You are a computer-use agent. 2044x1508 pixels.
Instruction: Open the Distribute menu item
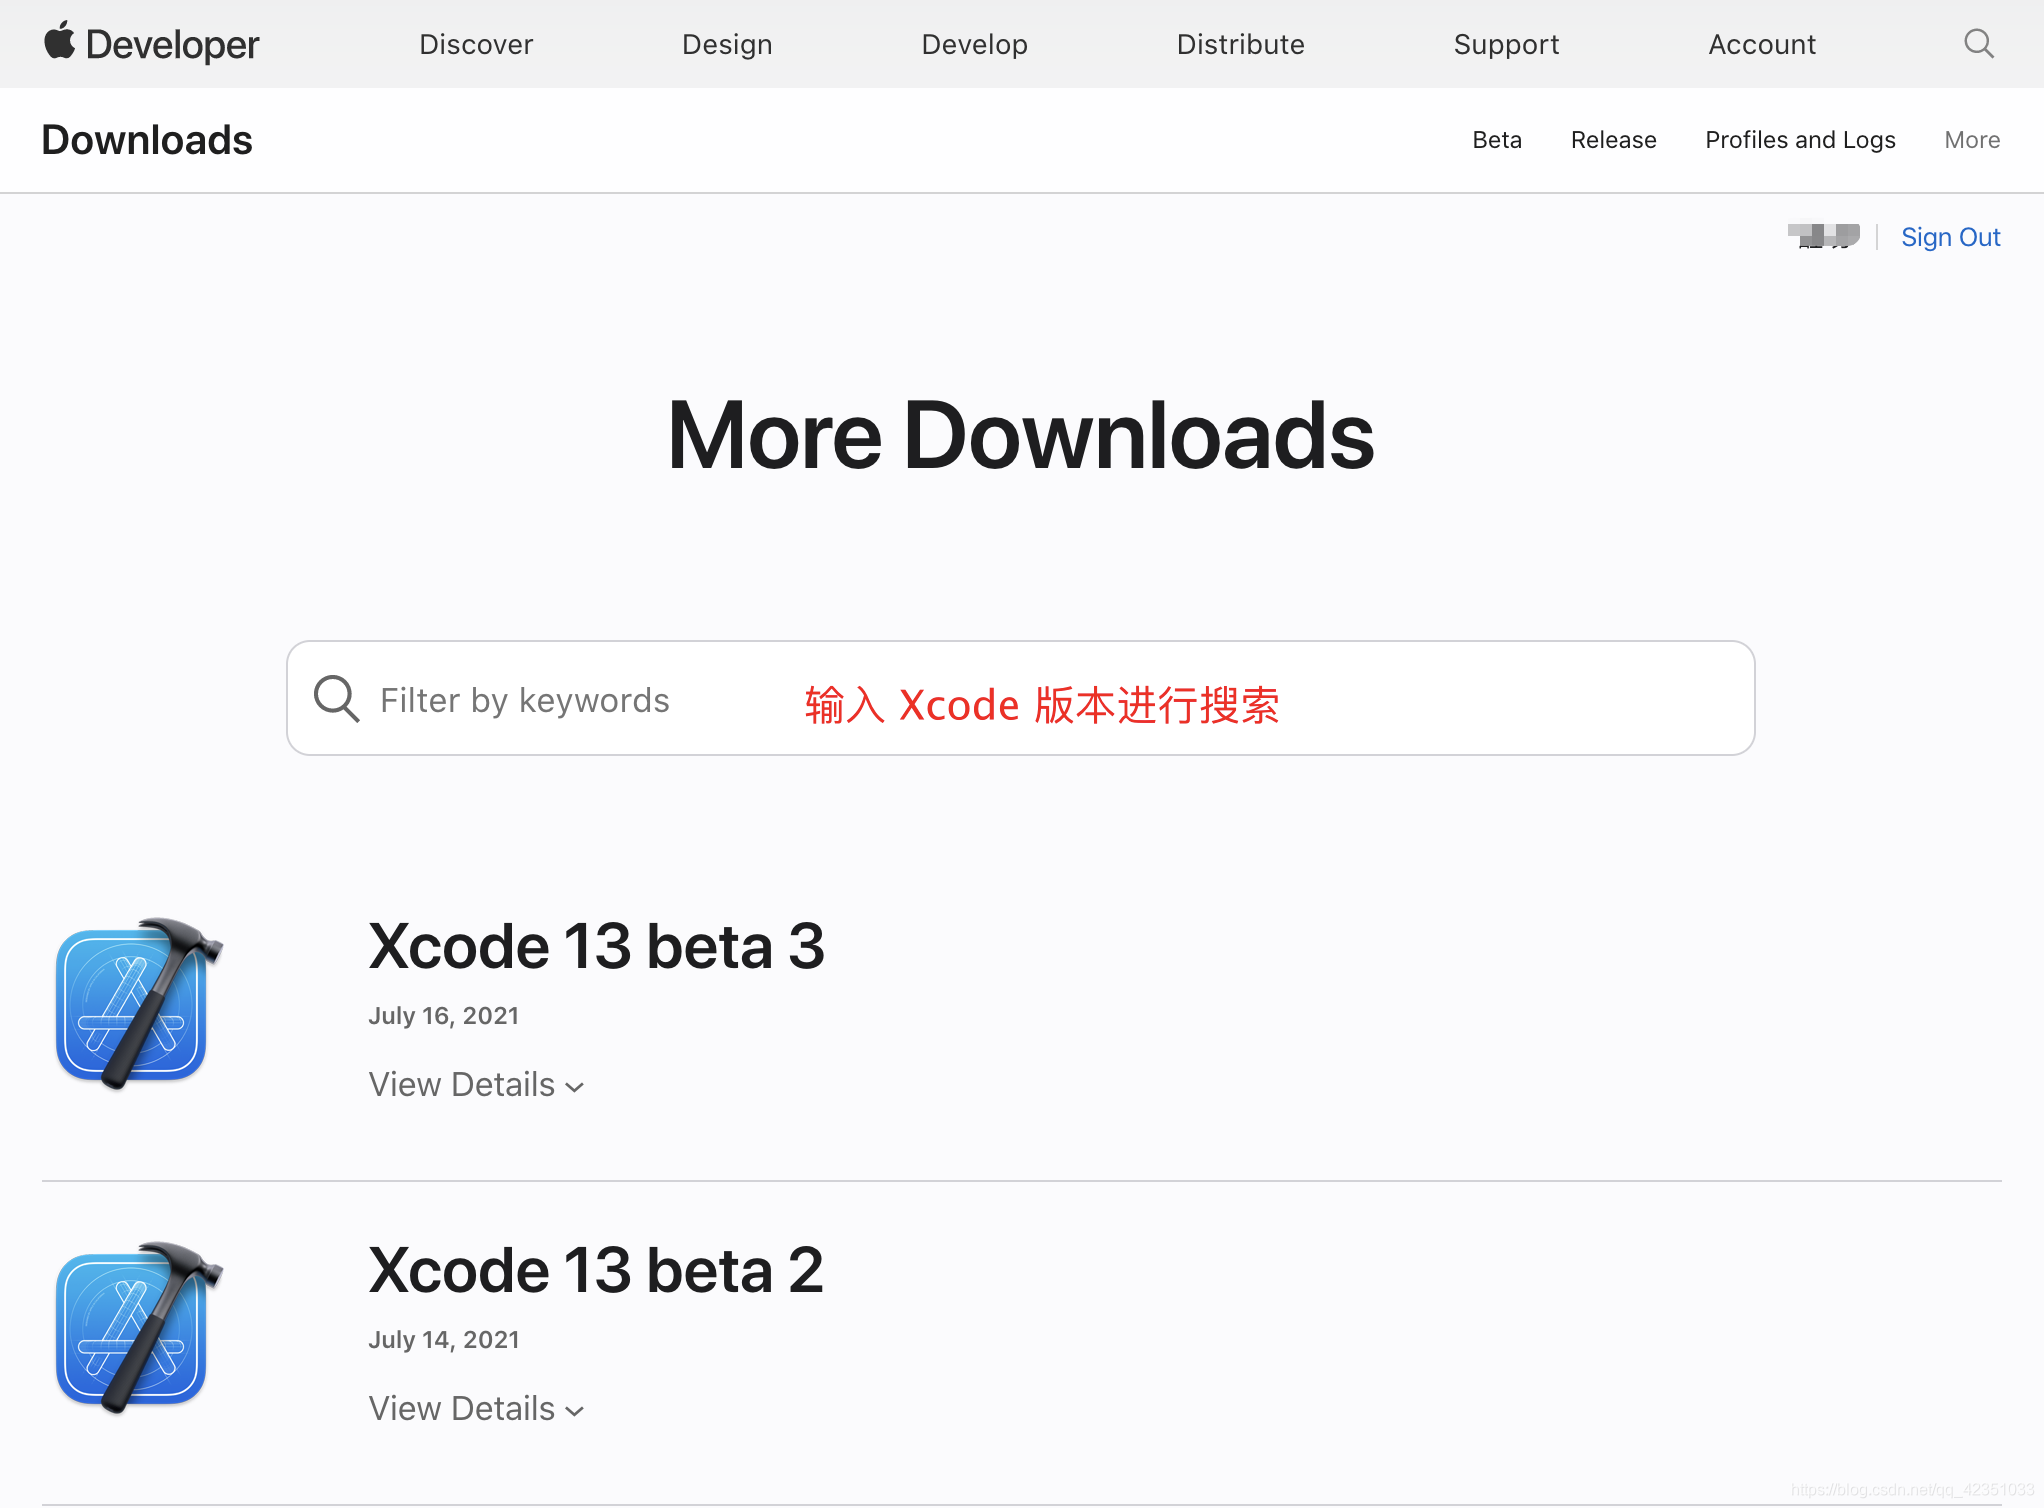(1240, 45)
